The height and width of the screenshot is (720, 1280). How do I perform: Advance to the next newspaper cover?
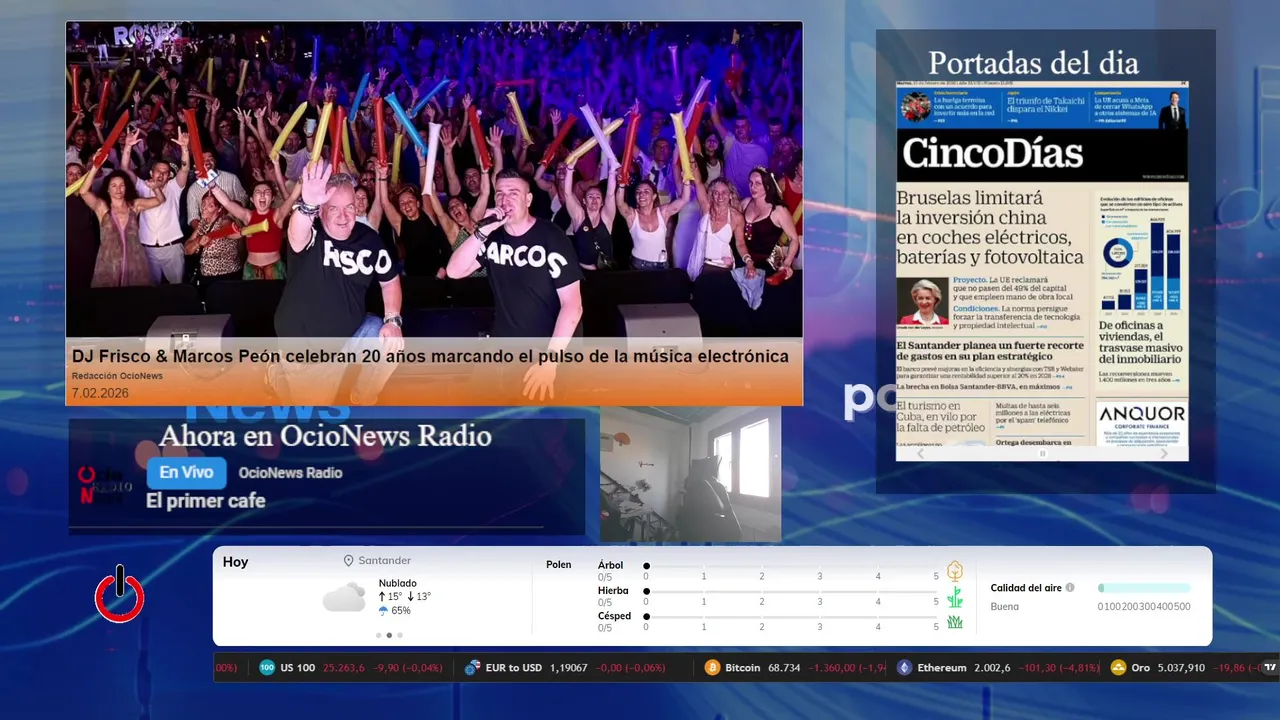[x=1163, y=453]
